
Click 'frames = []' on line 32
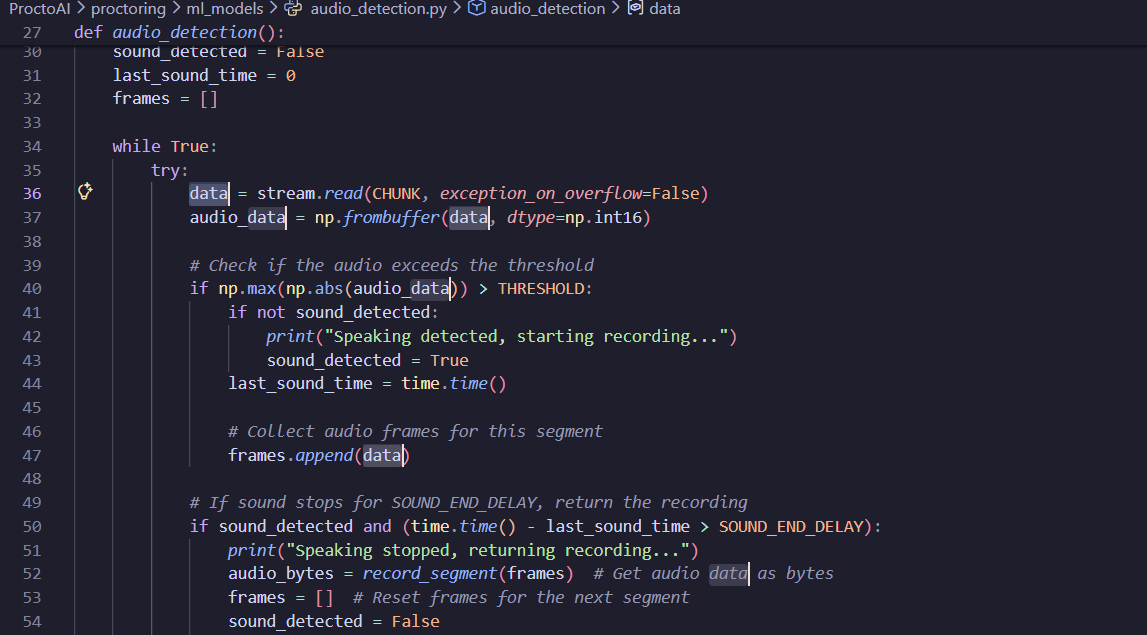[x=165, y=99]
